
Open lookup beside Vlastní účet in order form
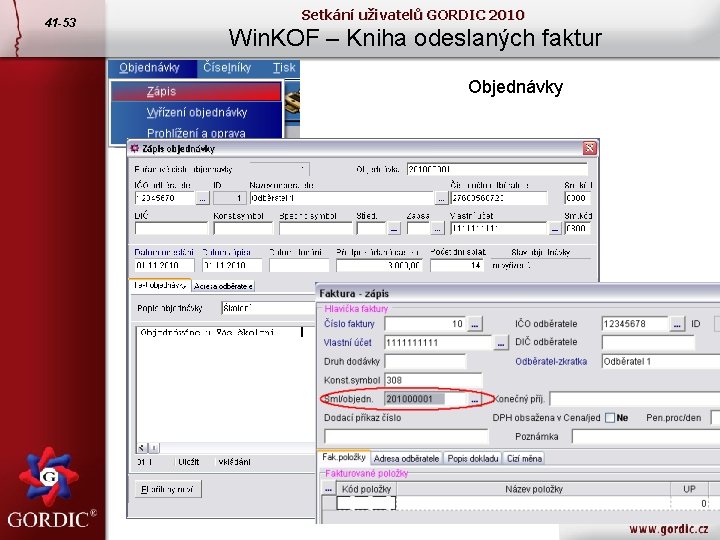(555, 228)
